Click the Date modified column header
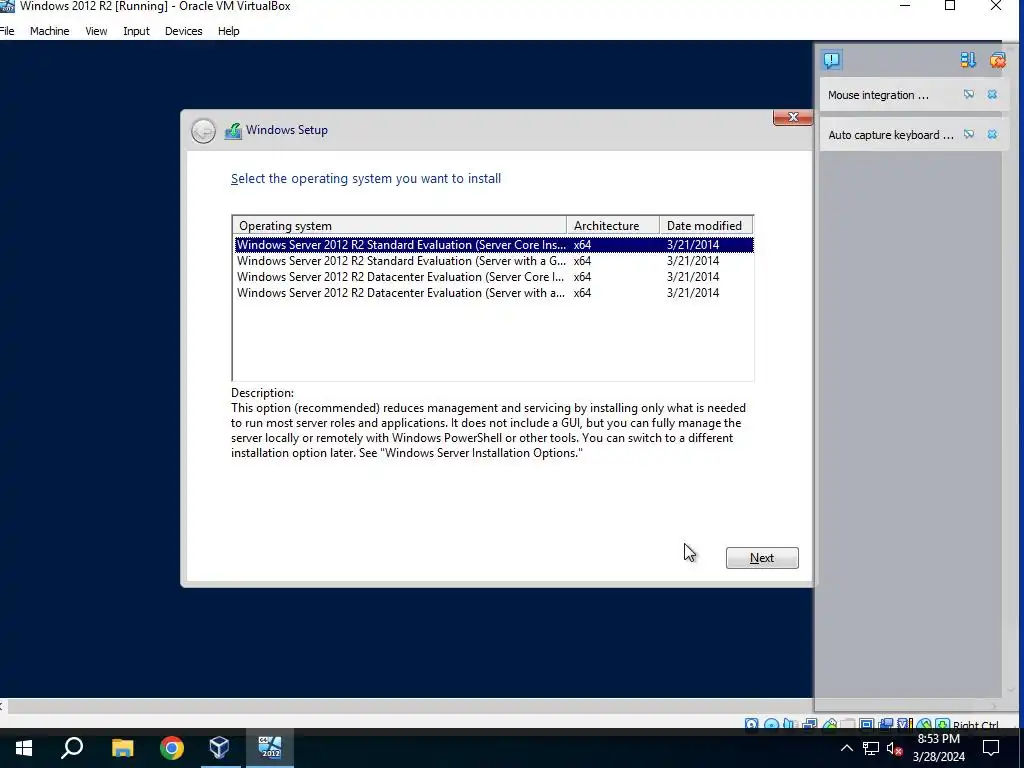This screenshot has width=1024, height=768. pyautogui.click(x=707, y=225)
